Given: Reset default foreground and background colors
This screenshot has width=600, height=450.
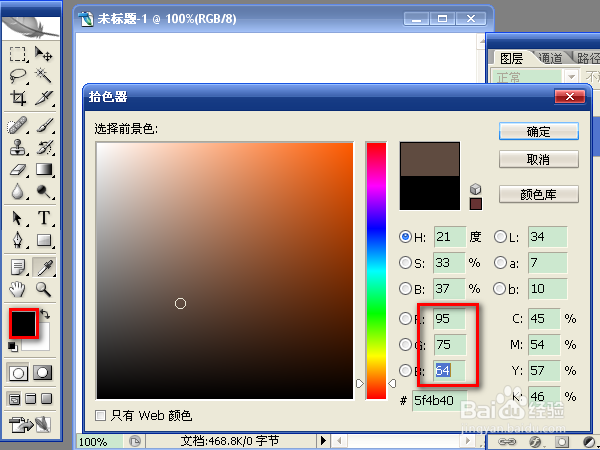Looking at the screenshot, I should [x=12, y=346].
